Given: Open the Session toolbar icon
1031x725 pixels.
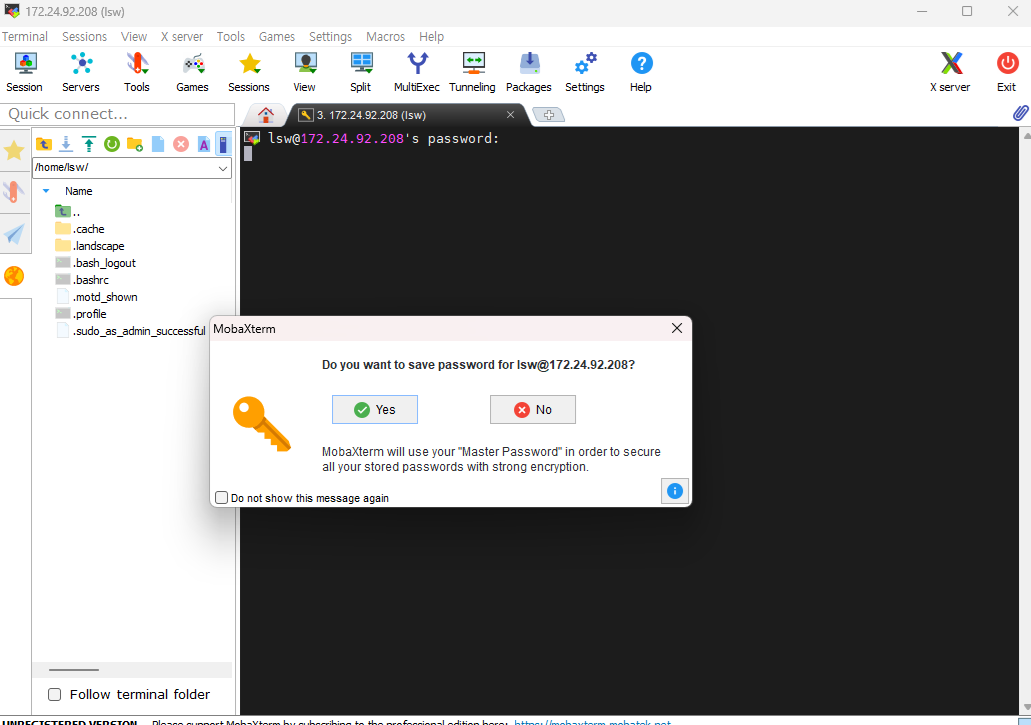Looking at the screenshot, I should (x=24, y=72).
